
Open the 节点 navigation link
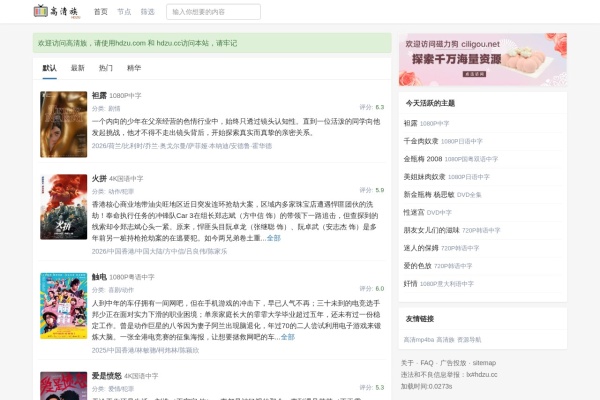point(124,12)
